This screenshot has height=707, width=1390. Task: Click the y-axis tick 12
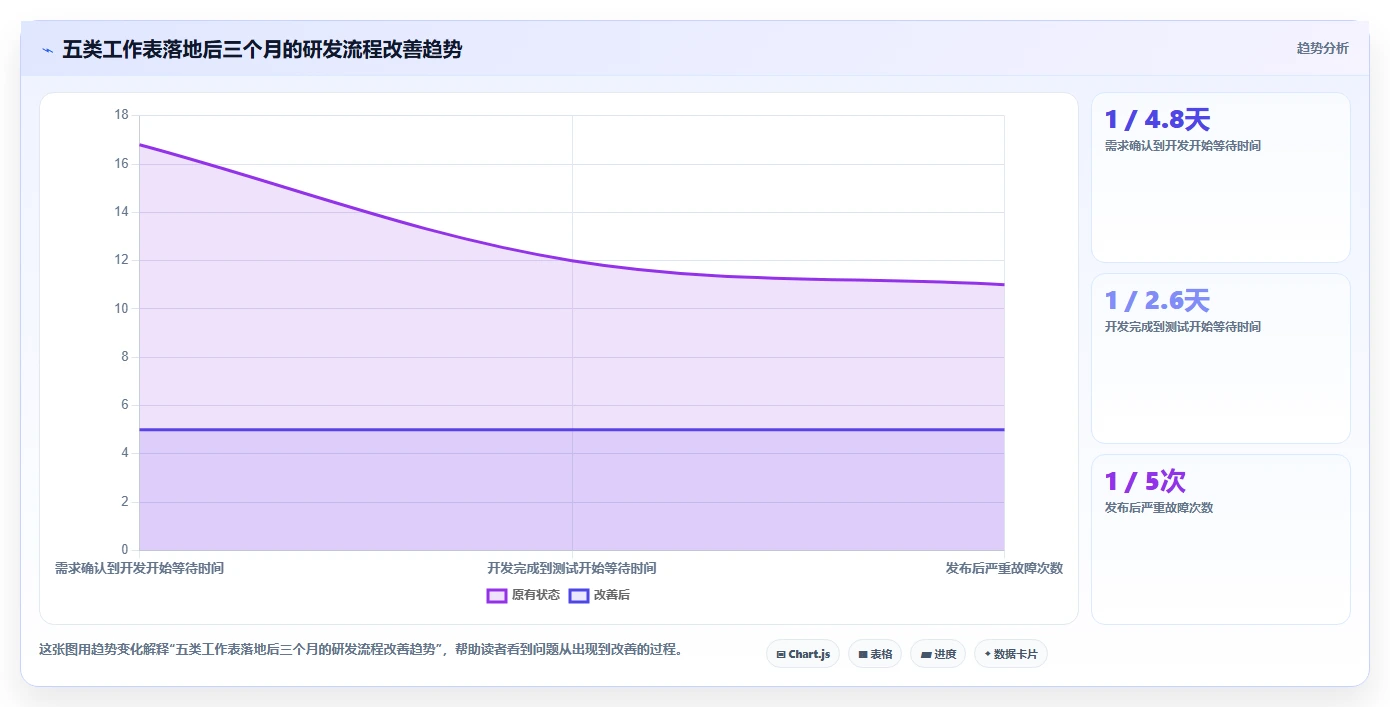click(122, 260)
